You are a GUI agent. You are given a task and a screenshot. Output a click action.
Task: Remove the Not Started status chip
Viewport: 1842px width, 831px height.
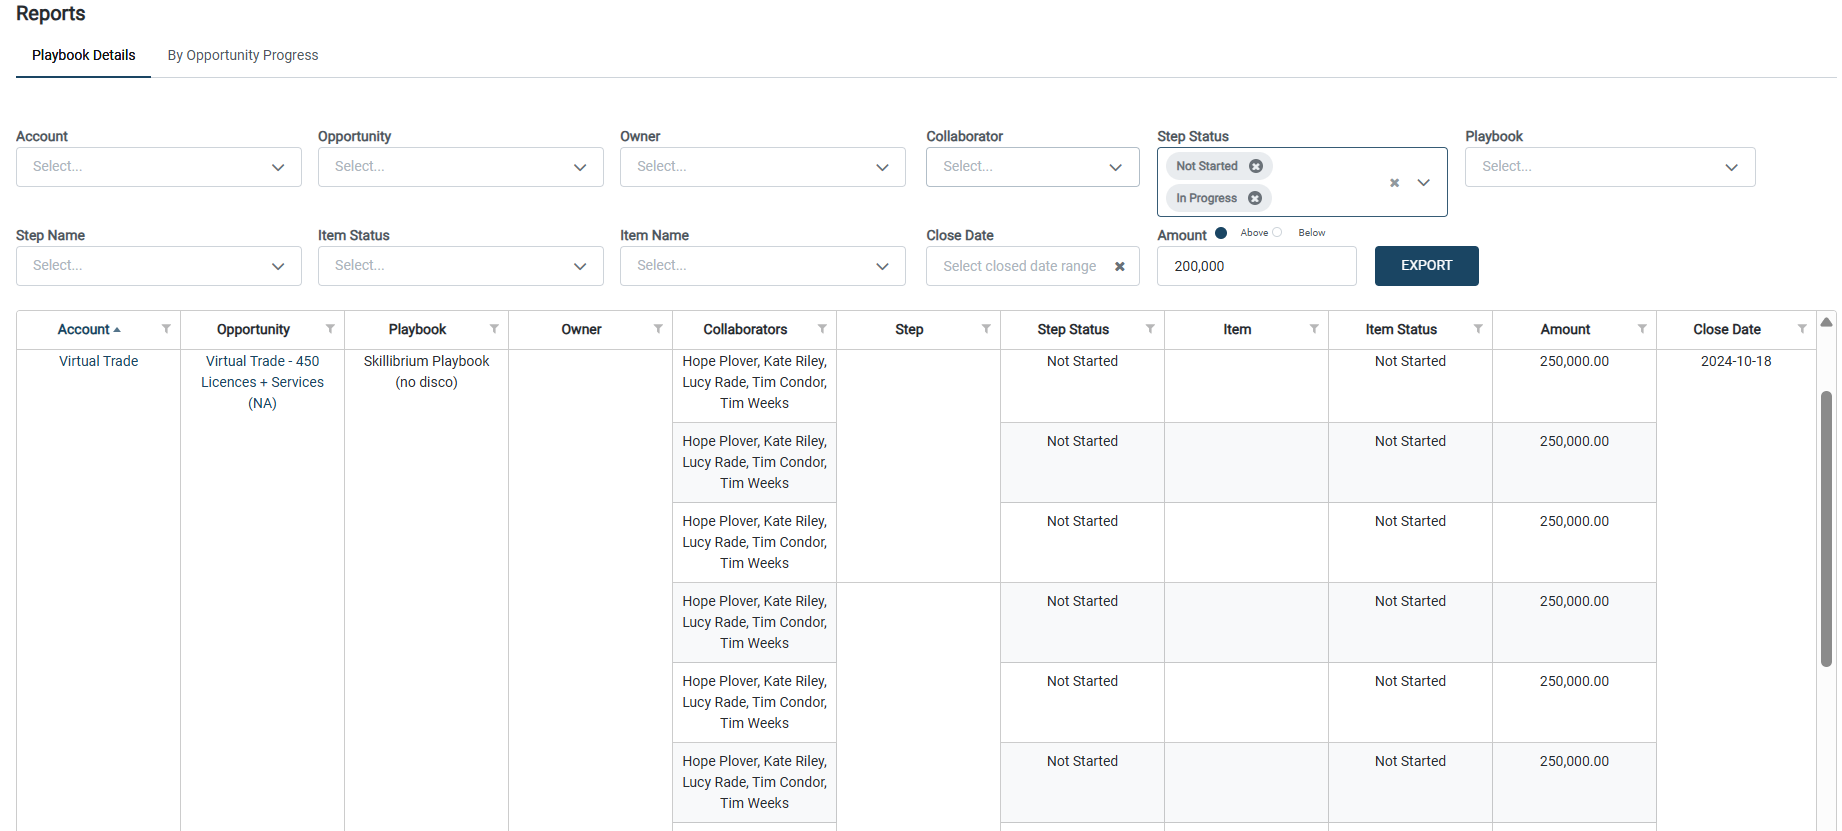[x=1256, y=166]
